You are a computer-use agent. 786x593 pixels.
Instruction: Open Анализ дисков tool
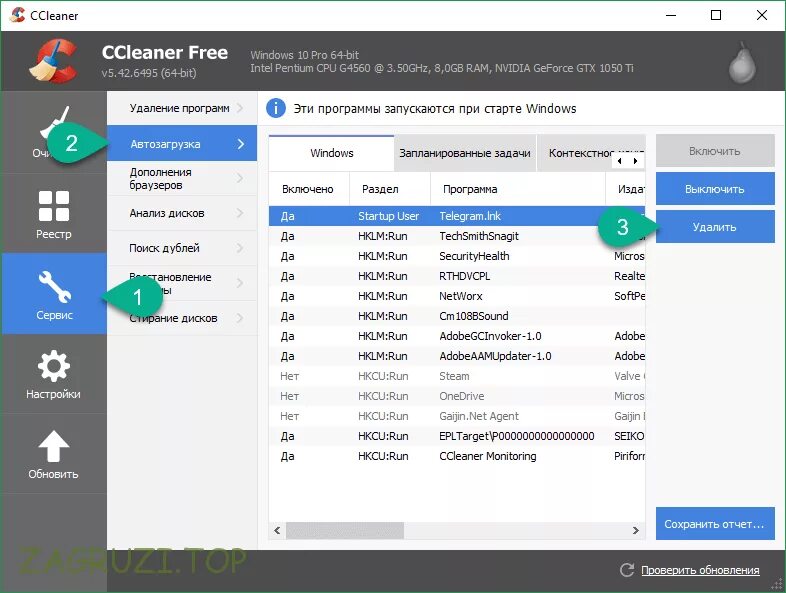(x=182, y=213)
